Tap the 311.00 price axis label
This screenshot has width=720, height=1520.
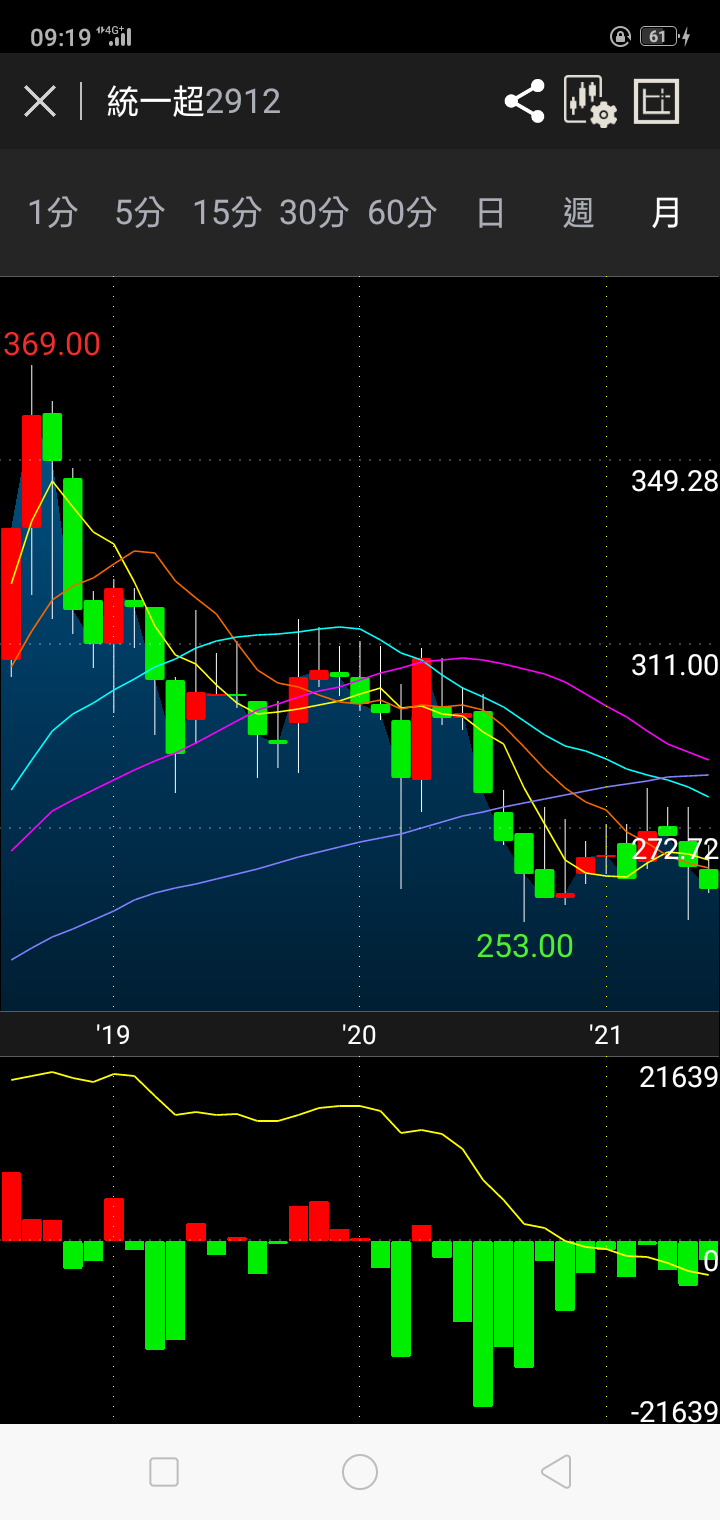[675, 665]
